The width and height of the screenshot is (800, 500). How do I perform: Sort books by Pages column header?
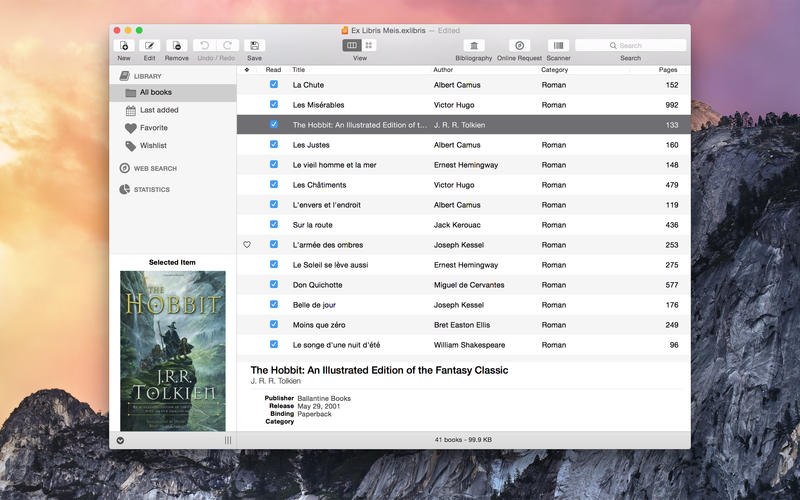(667, 70)
